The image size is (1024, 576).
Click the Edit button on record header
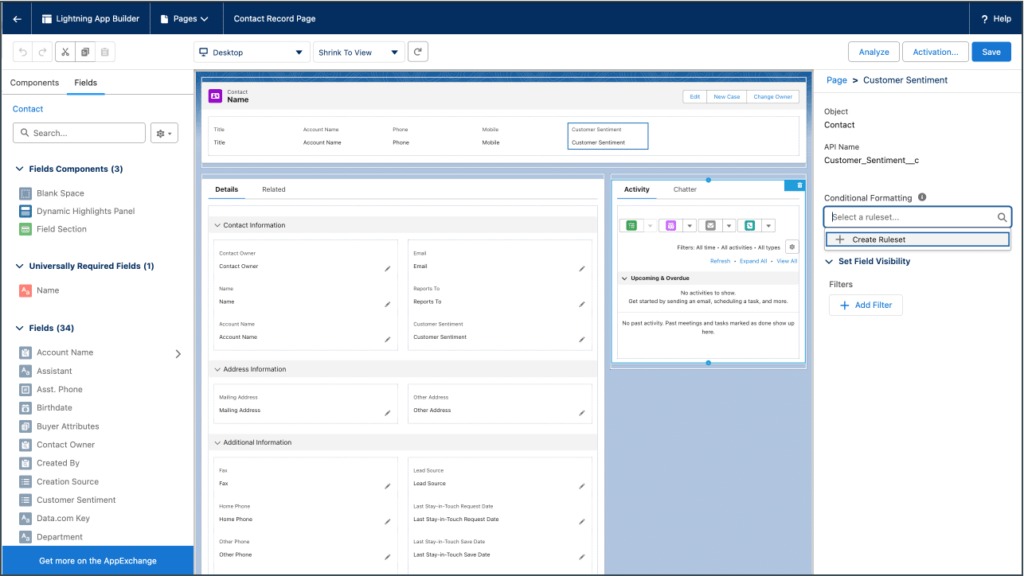tap(695, 97)
